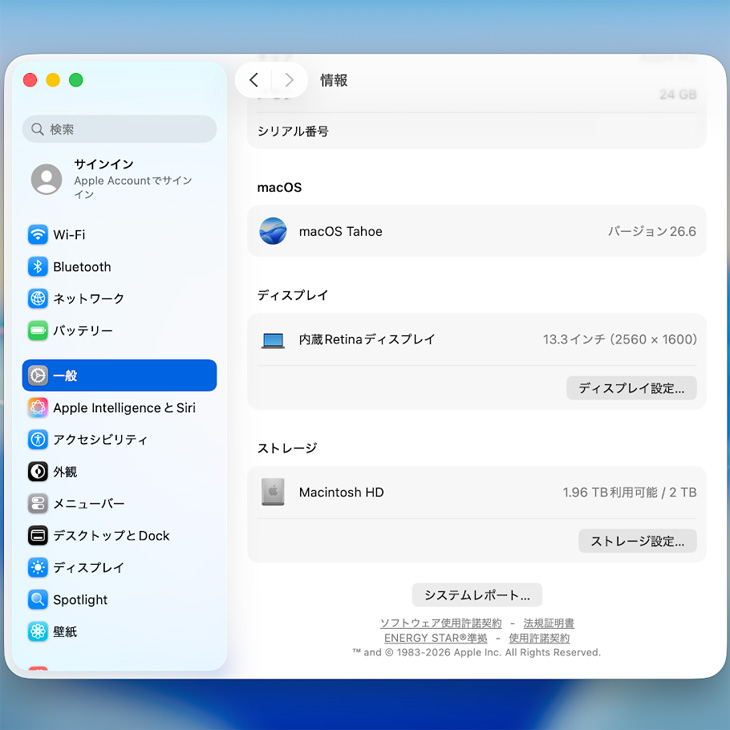Click the 検索 search field

(x=119, y=129)
